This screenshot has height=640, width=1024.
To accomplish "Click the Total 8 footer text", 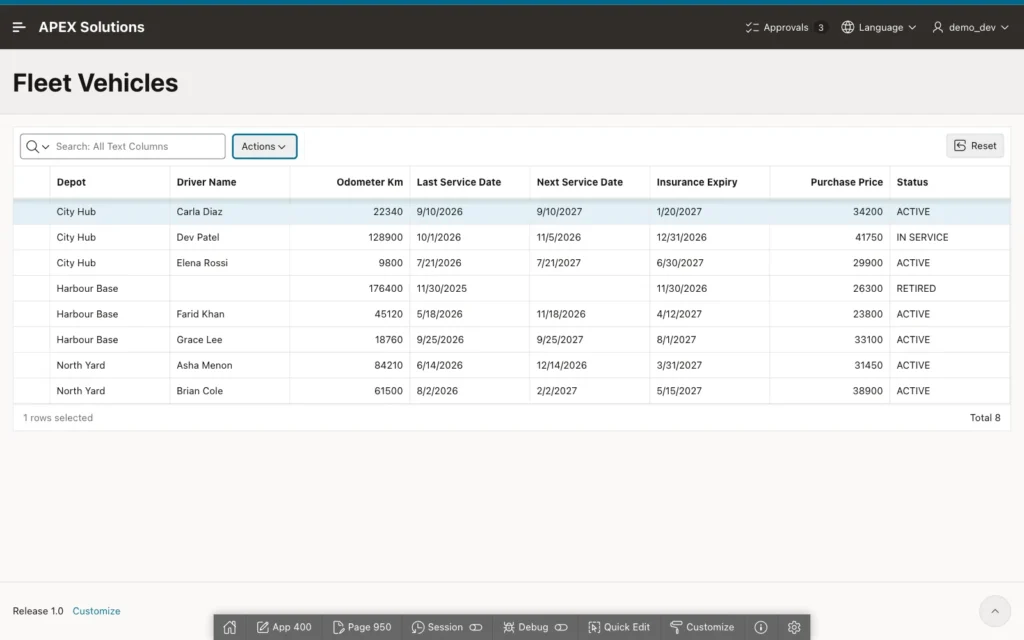I will [985, 418].
